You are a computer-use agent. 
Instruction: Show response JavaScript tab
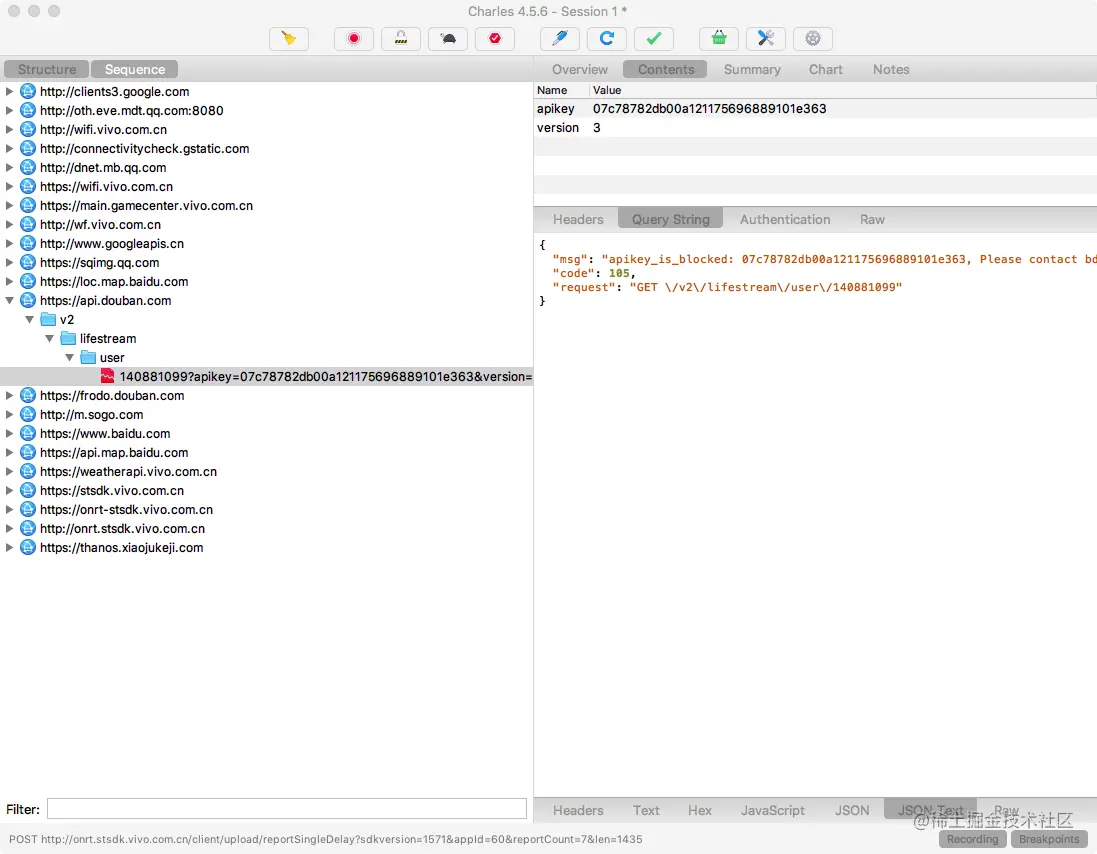pyautogui.click(x=772, y=810)
